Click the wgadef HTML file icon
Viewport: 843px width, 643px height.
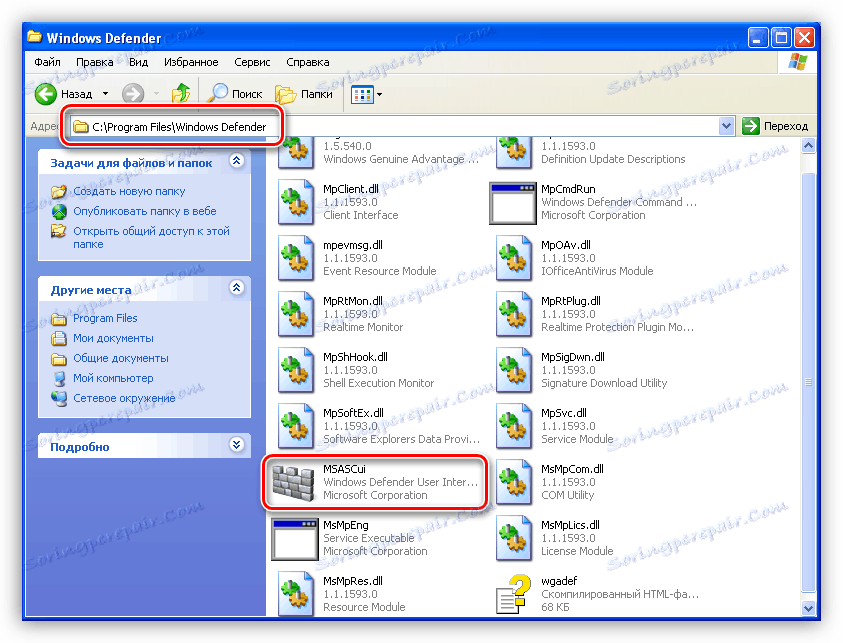(513, 593)
